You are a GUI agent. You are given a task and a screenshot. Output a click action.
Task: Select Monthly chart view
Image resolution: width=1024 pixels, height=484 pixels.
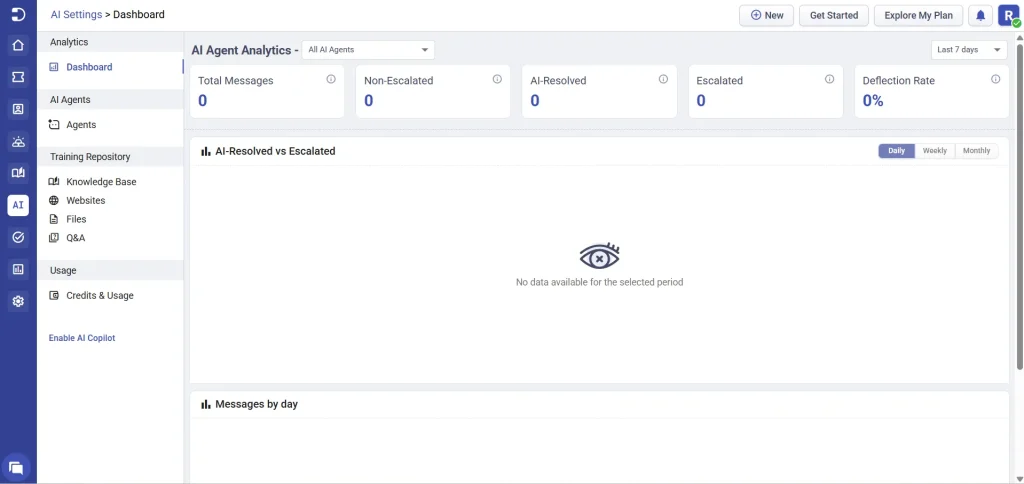pyautogui.click(x=976, y=151)
